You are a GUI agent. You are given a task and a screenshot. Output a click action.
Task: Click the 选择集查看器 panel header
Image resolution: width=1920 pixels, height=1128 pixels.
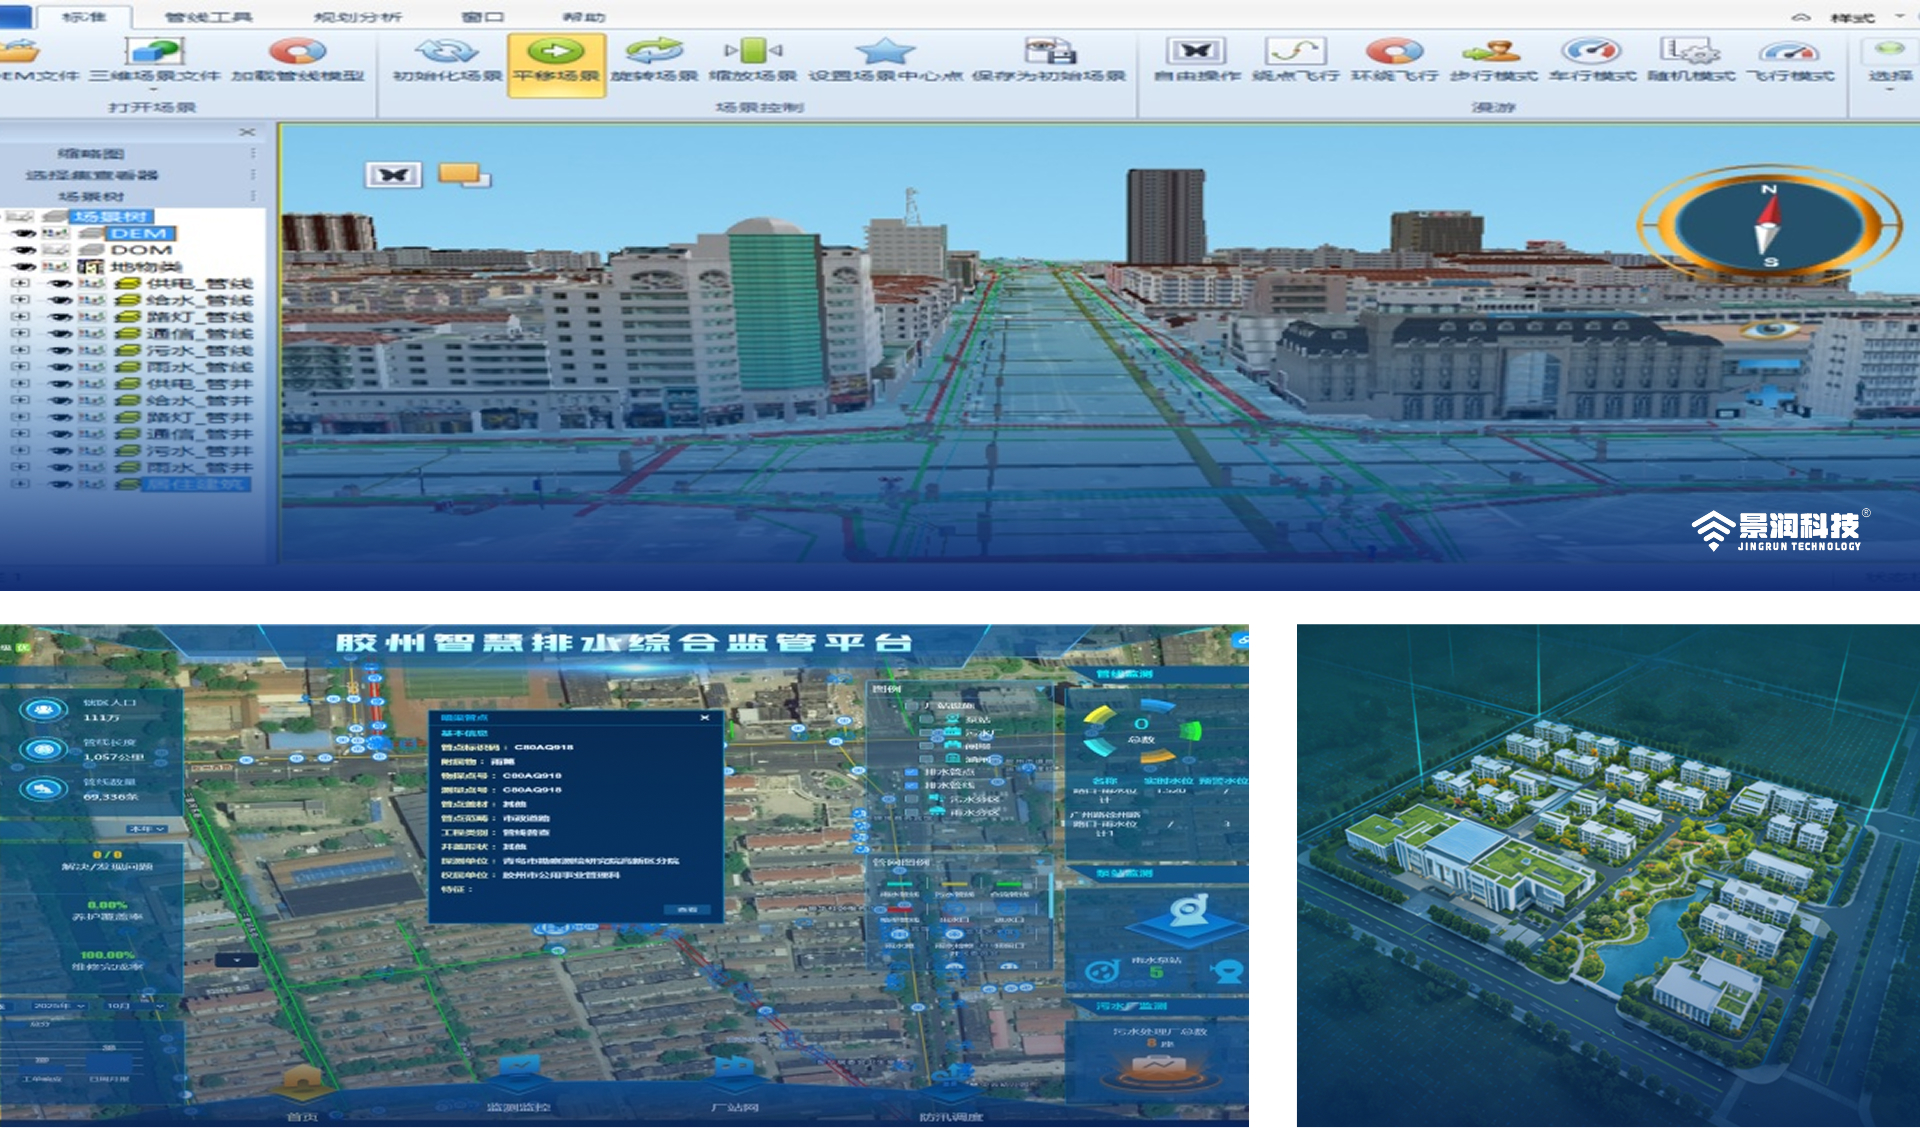[x=92, y=175]
